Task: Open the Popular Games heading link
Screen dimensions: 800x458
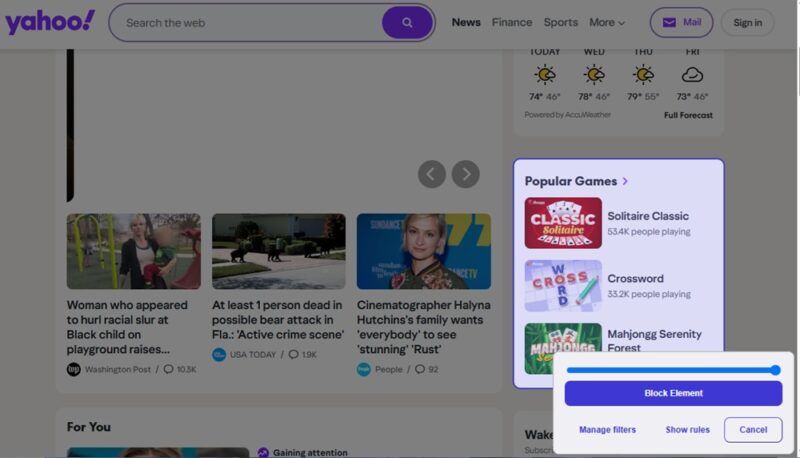Action: (570, 181)
